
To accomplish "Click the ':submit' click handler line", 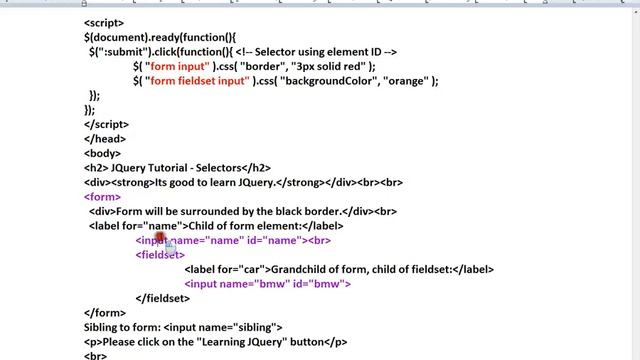I will pos(243,52).
